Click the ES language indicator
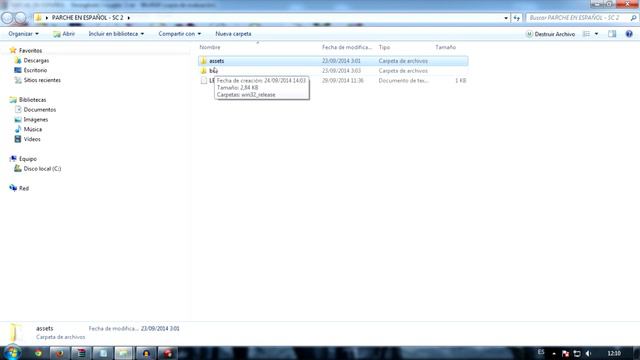Screen dimensions: 640x360 tap(541, 352)
